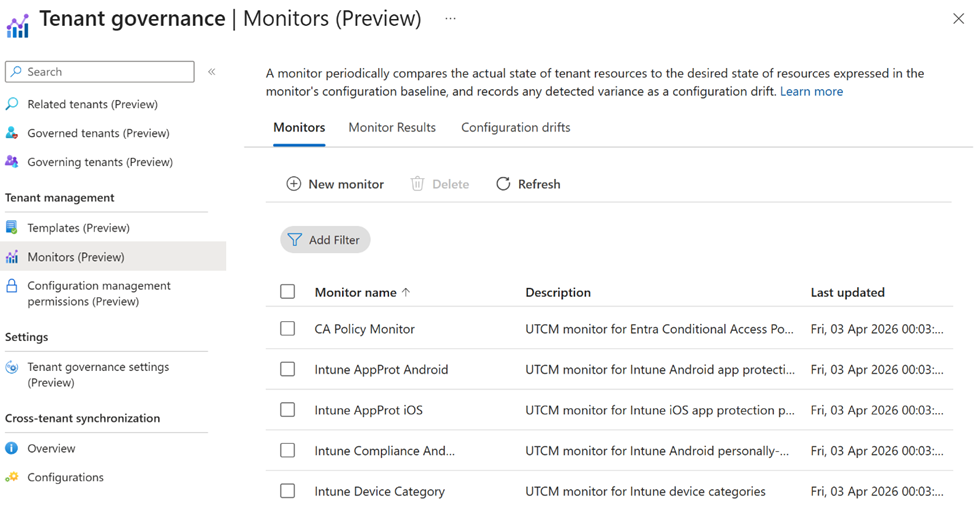975x507 pixels.
Task: Open the ellipsis more options menu
Action: tap(450, 19)
